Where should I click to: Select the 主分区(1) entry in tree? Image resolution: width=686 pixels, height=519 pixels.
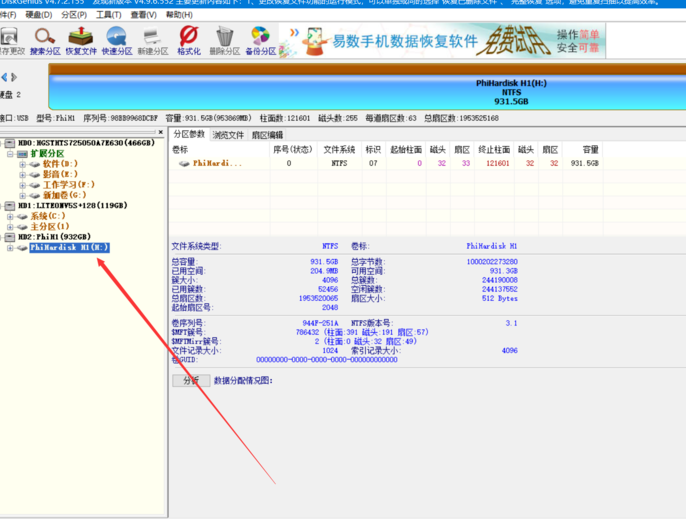(x=49, y=227)
